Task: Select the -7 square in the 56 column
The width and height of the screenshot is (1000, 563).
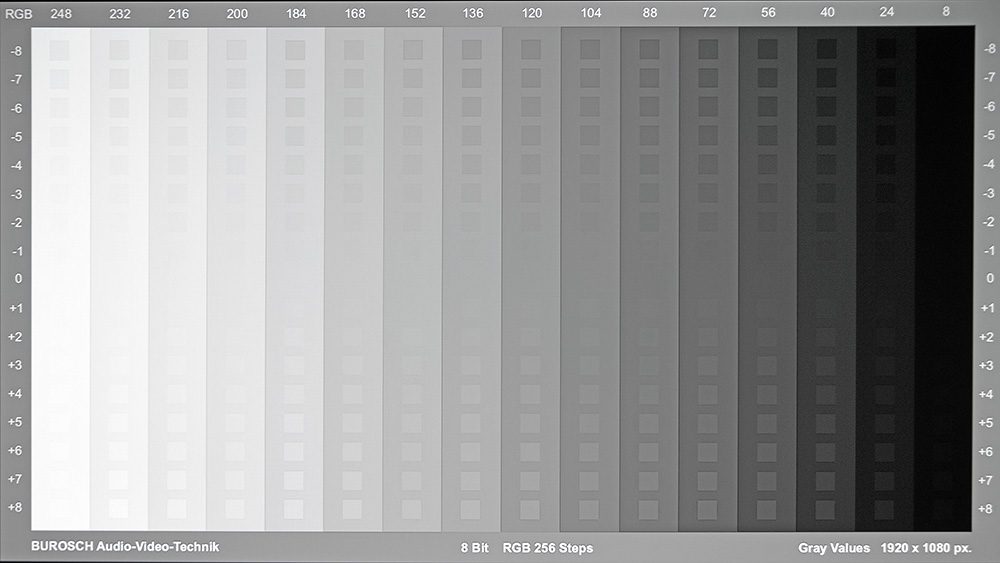Action: (x=767, y=78)
